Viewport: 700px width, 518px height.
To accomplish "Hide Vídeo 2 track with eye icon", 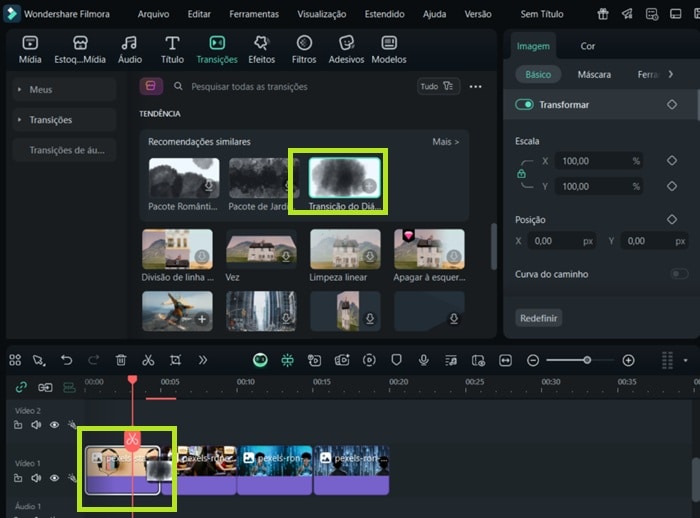I will pos(54,425).
